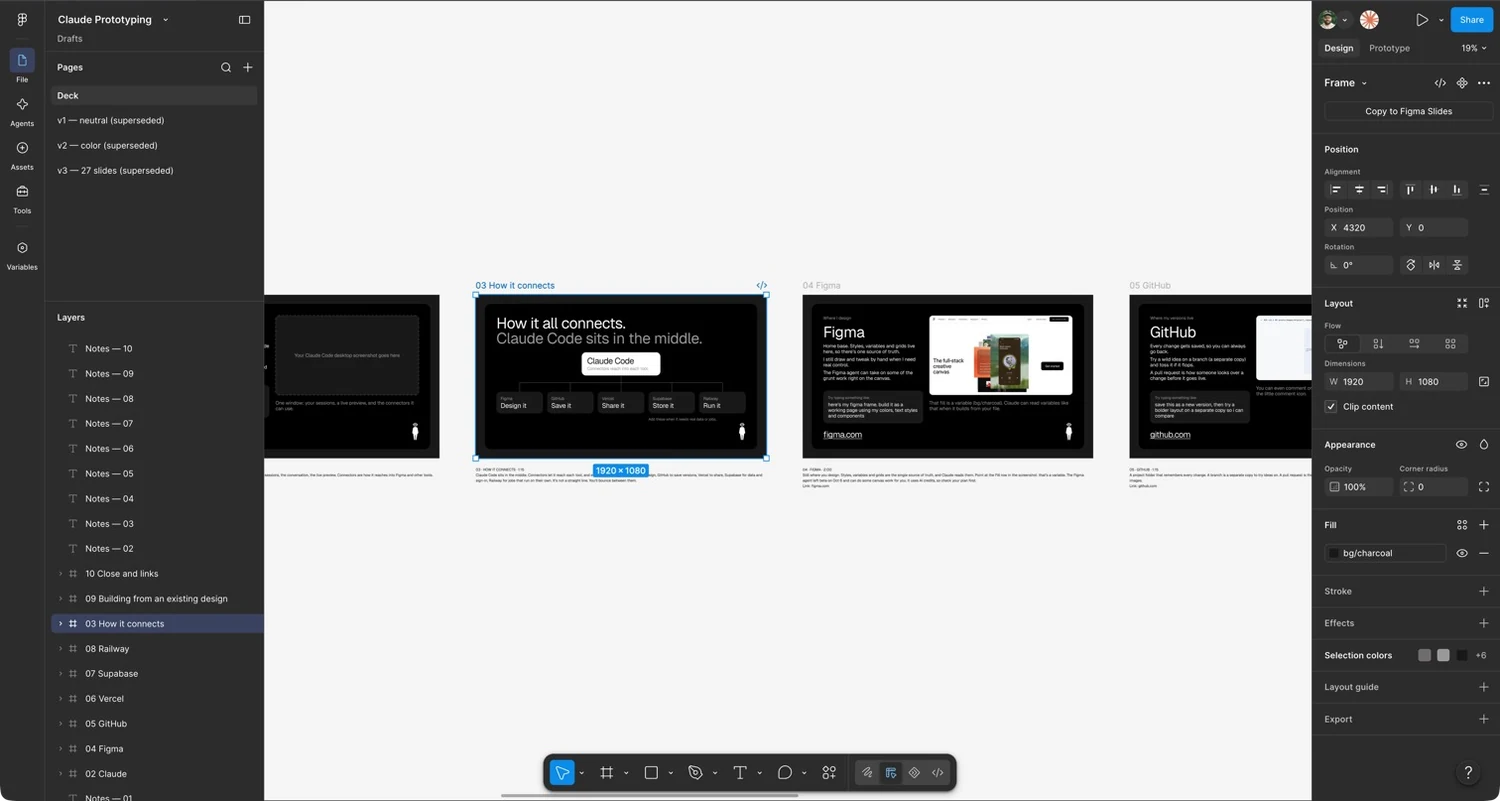This screenshot has height=801, width=1500.
Task: Open the Tools sidebar panel
Action: coord(22,198)
